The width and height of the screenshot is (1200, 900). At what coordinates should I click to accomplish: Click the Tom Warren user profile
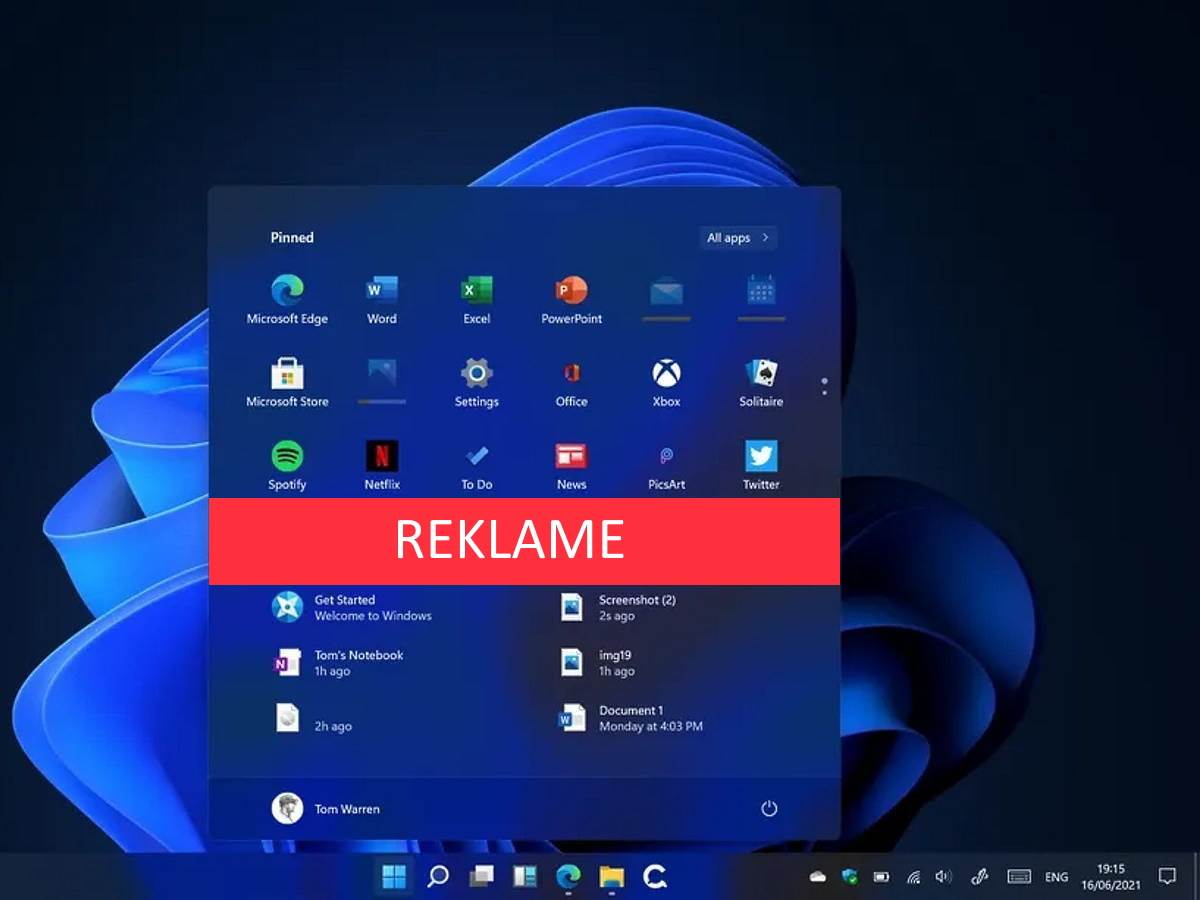(x=326, y=809)
